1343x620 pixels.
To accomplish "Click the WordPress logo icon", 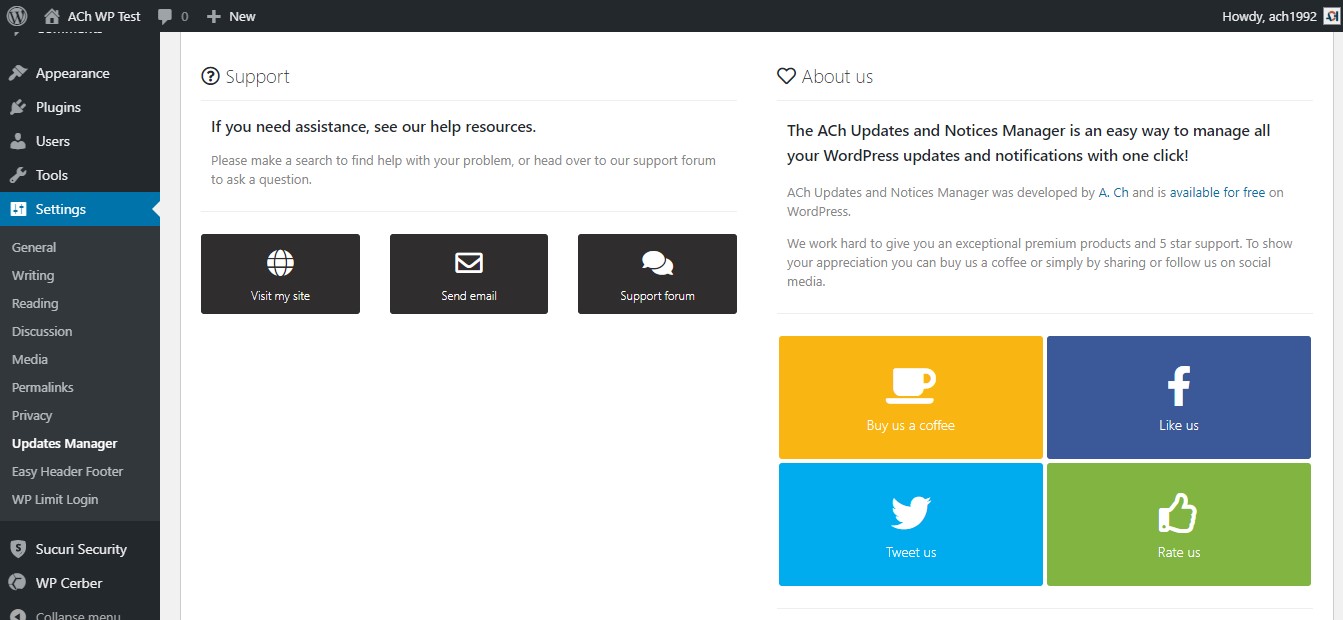I will coord(17,16).
